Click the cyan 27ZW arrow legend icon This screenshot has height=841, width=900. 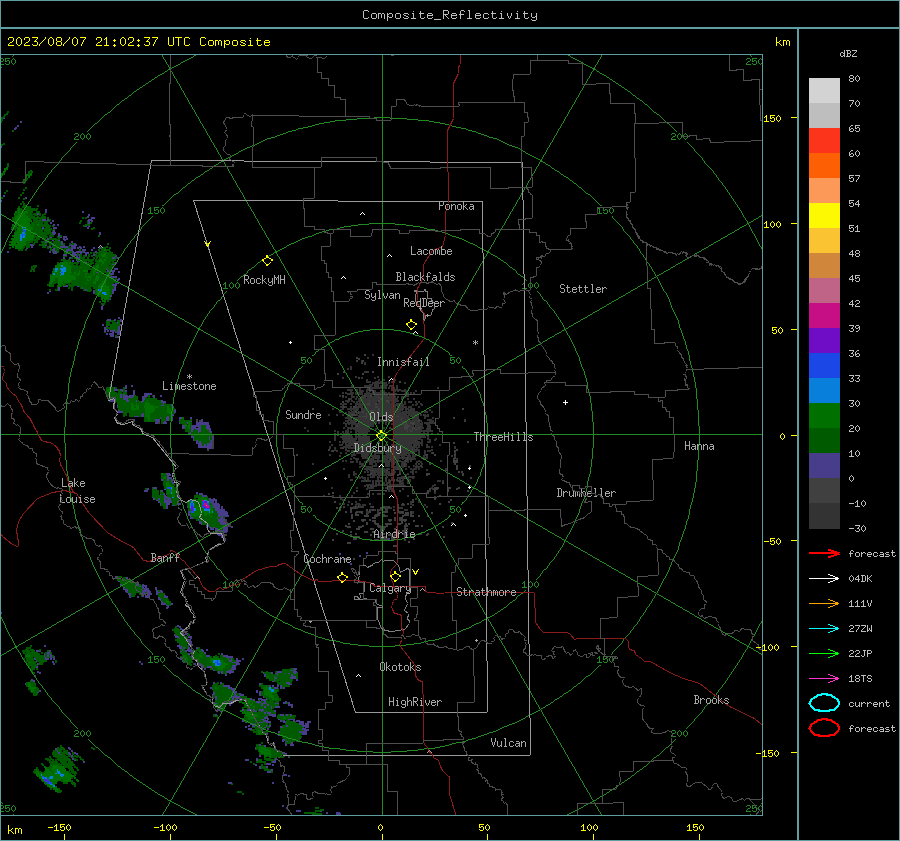coord(824,629)
